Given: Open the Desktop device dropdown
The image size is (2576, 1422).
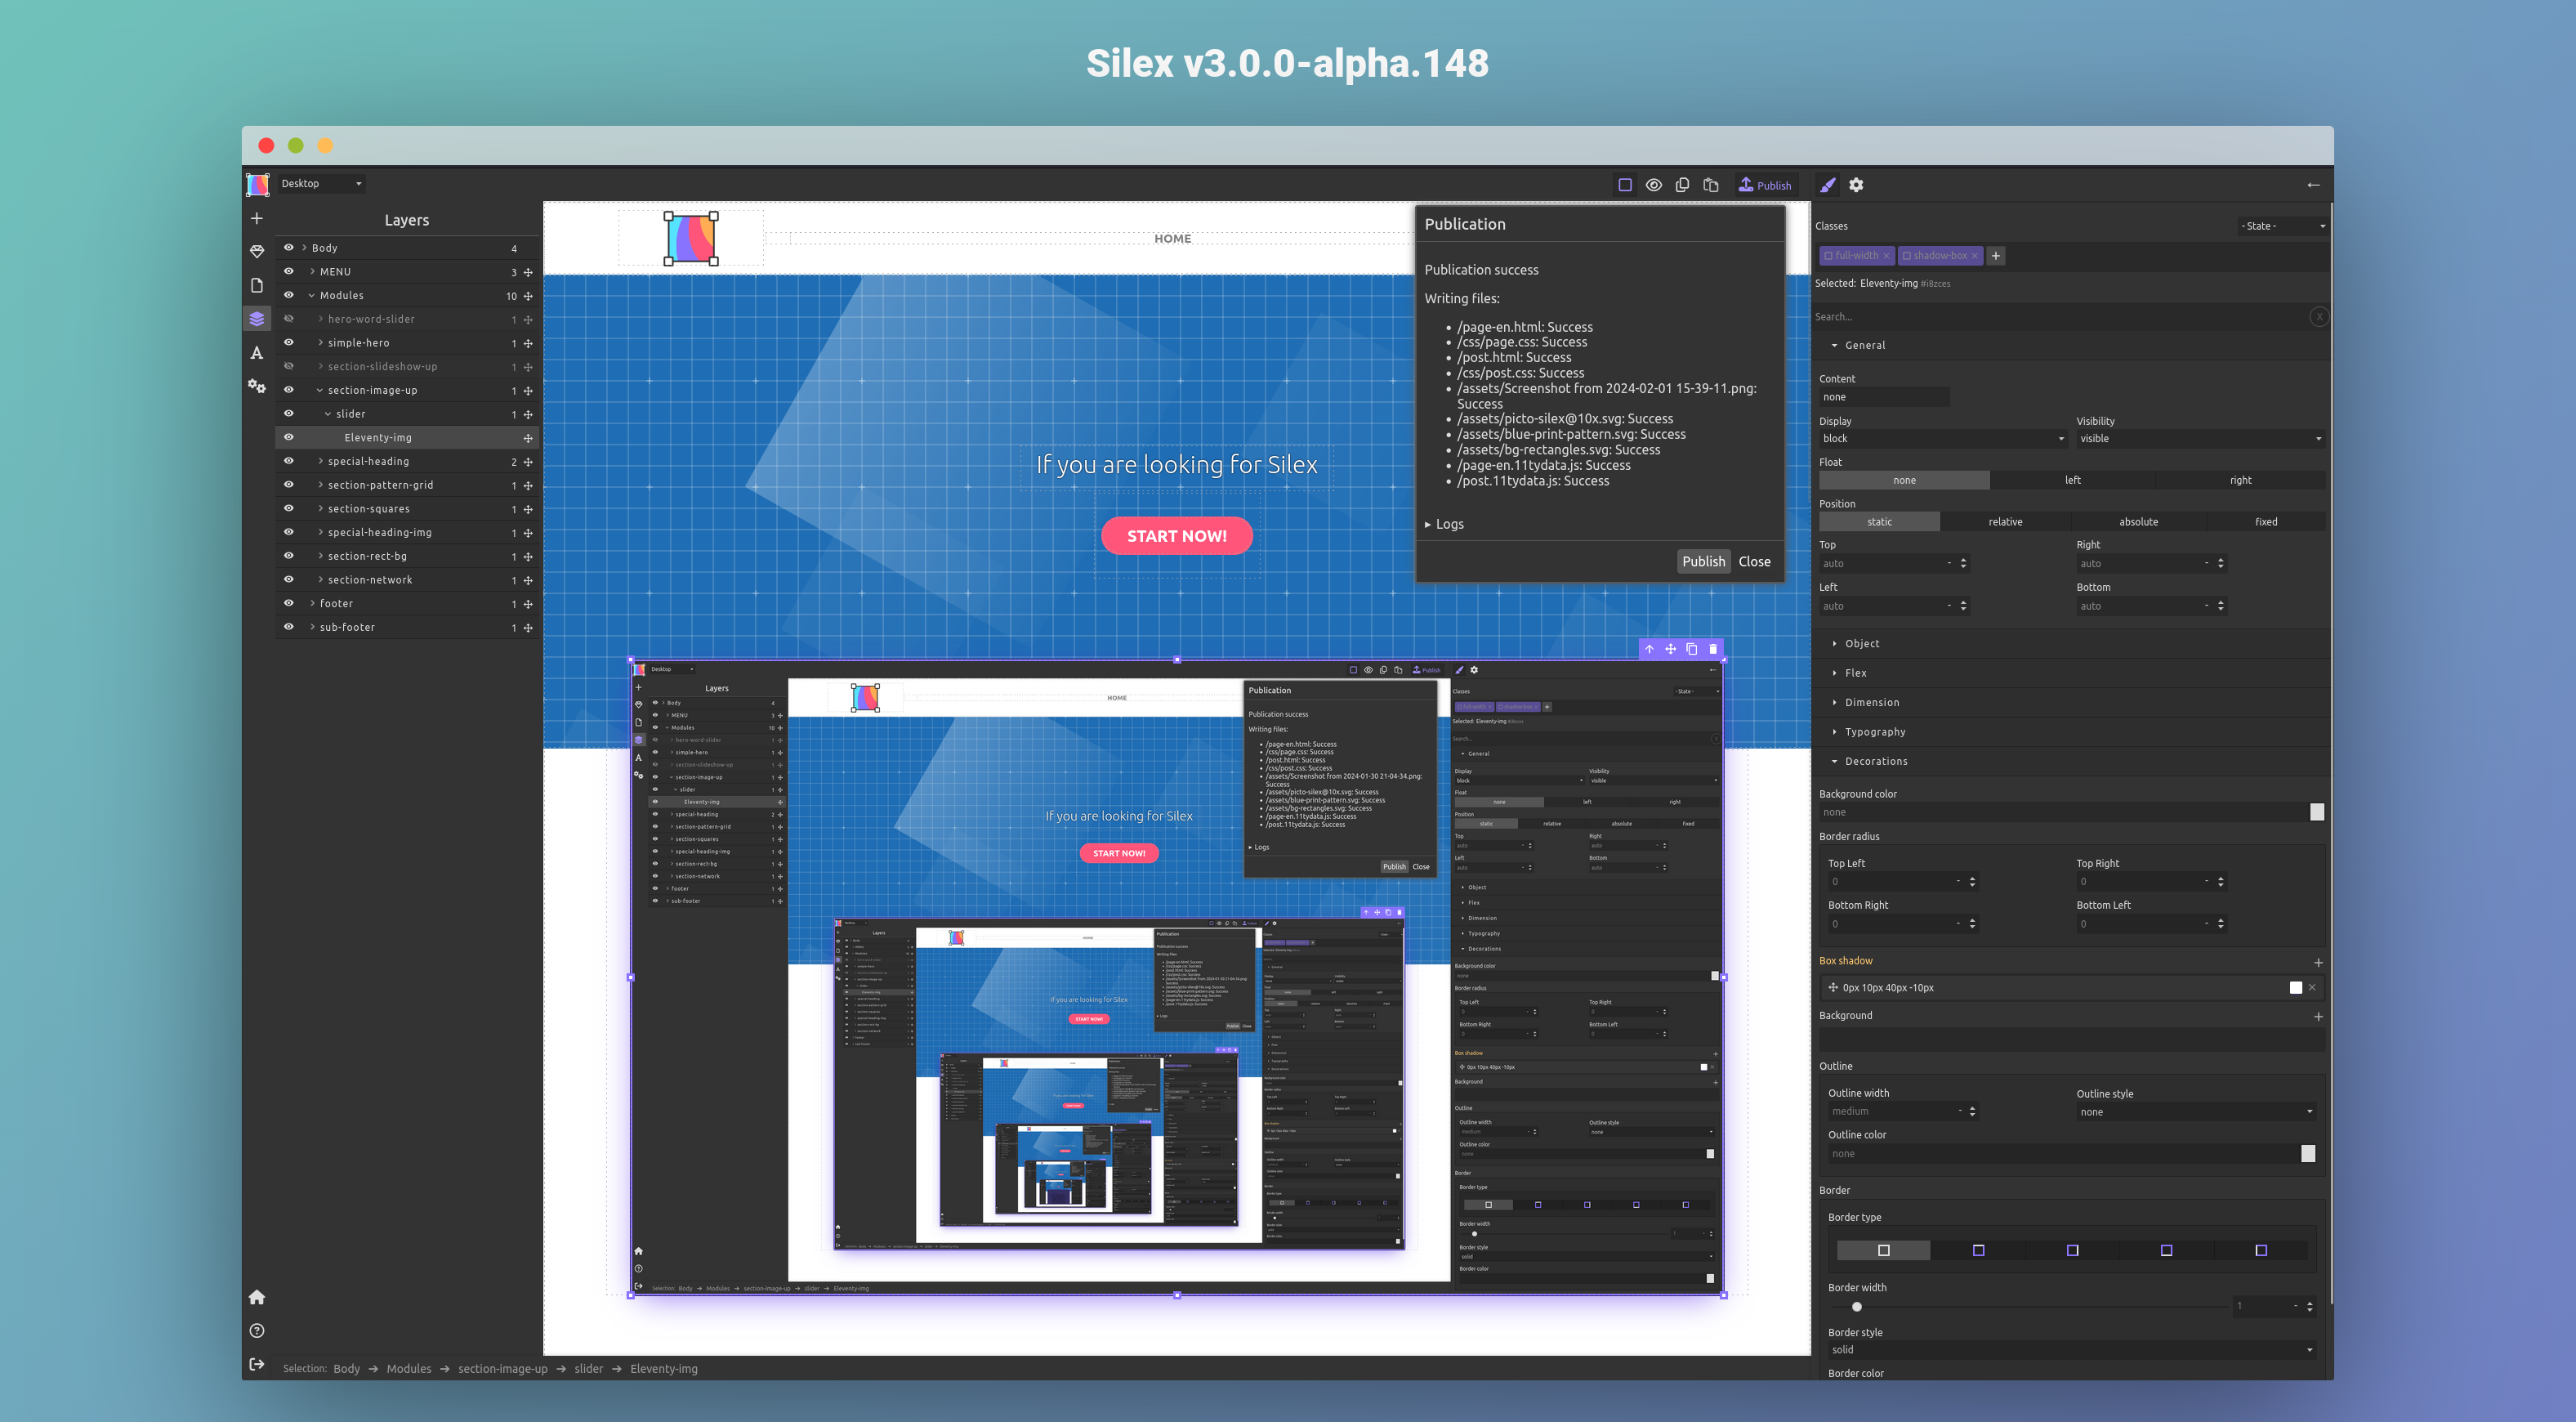Looking at the screenshot, I should tap(321, 183).
